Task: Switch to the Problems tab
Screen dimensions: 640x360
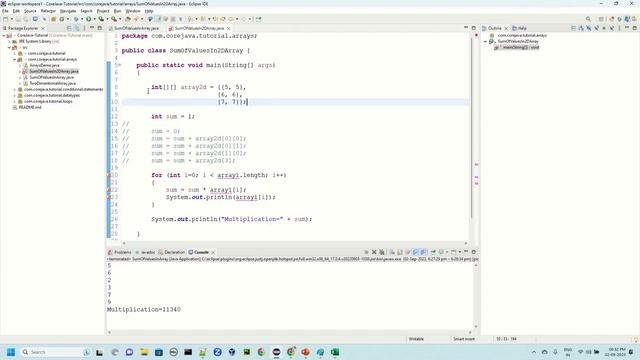Action: (x=120, y=252)
